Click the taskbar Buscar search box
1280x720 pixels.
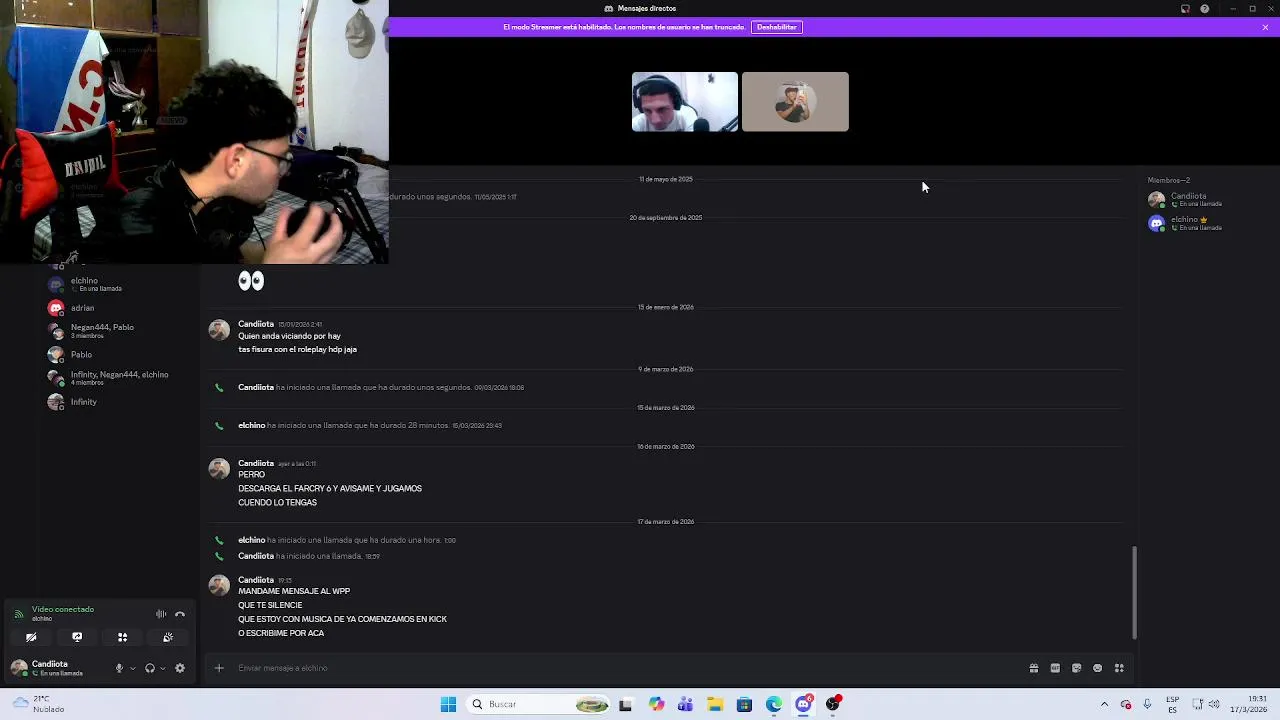point(539,704)
